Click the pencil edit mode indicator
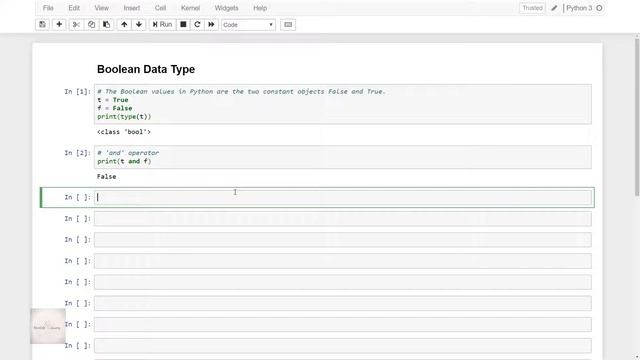640x360 pixels. (554, 8)
